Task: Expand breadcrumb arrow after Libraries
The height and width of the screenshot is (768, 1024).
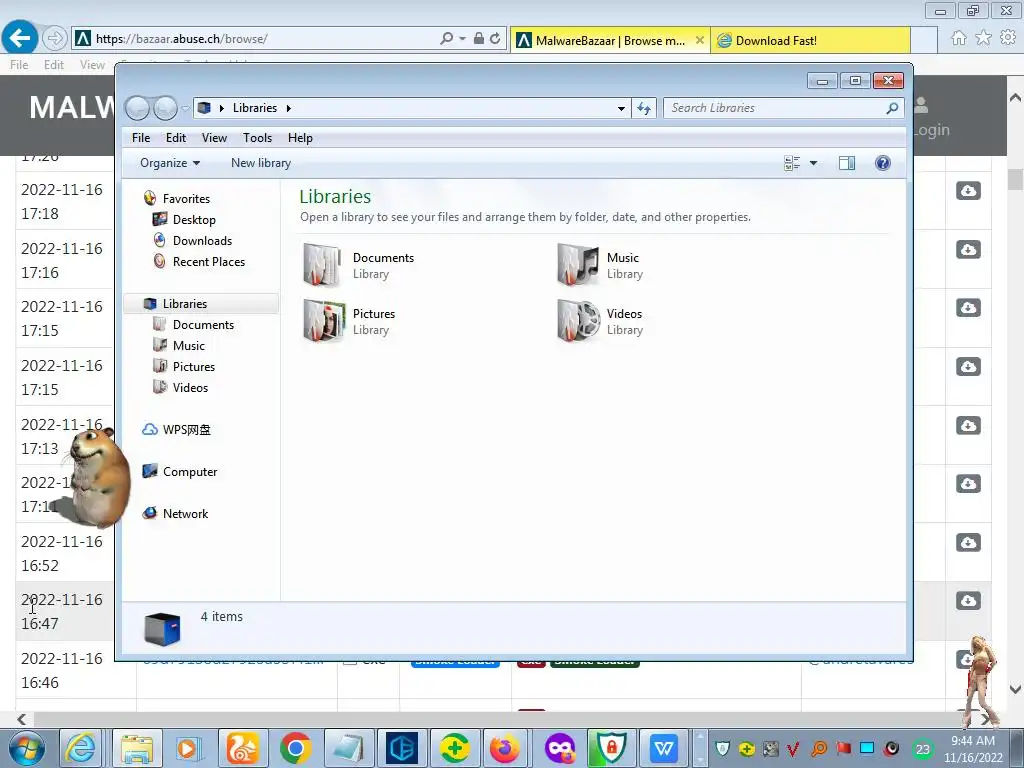Action: pos(288,108)
